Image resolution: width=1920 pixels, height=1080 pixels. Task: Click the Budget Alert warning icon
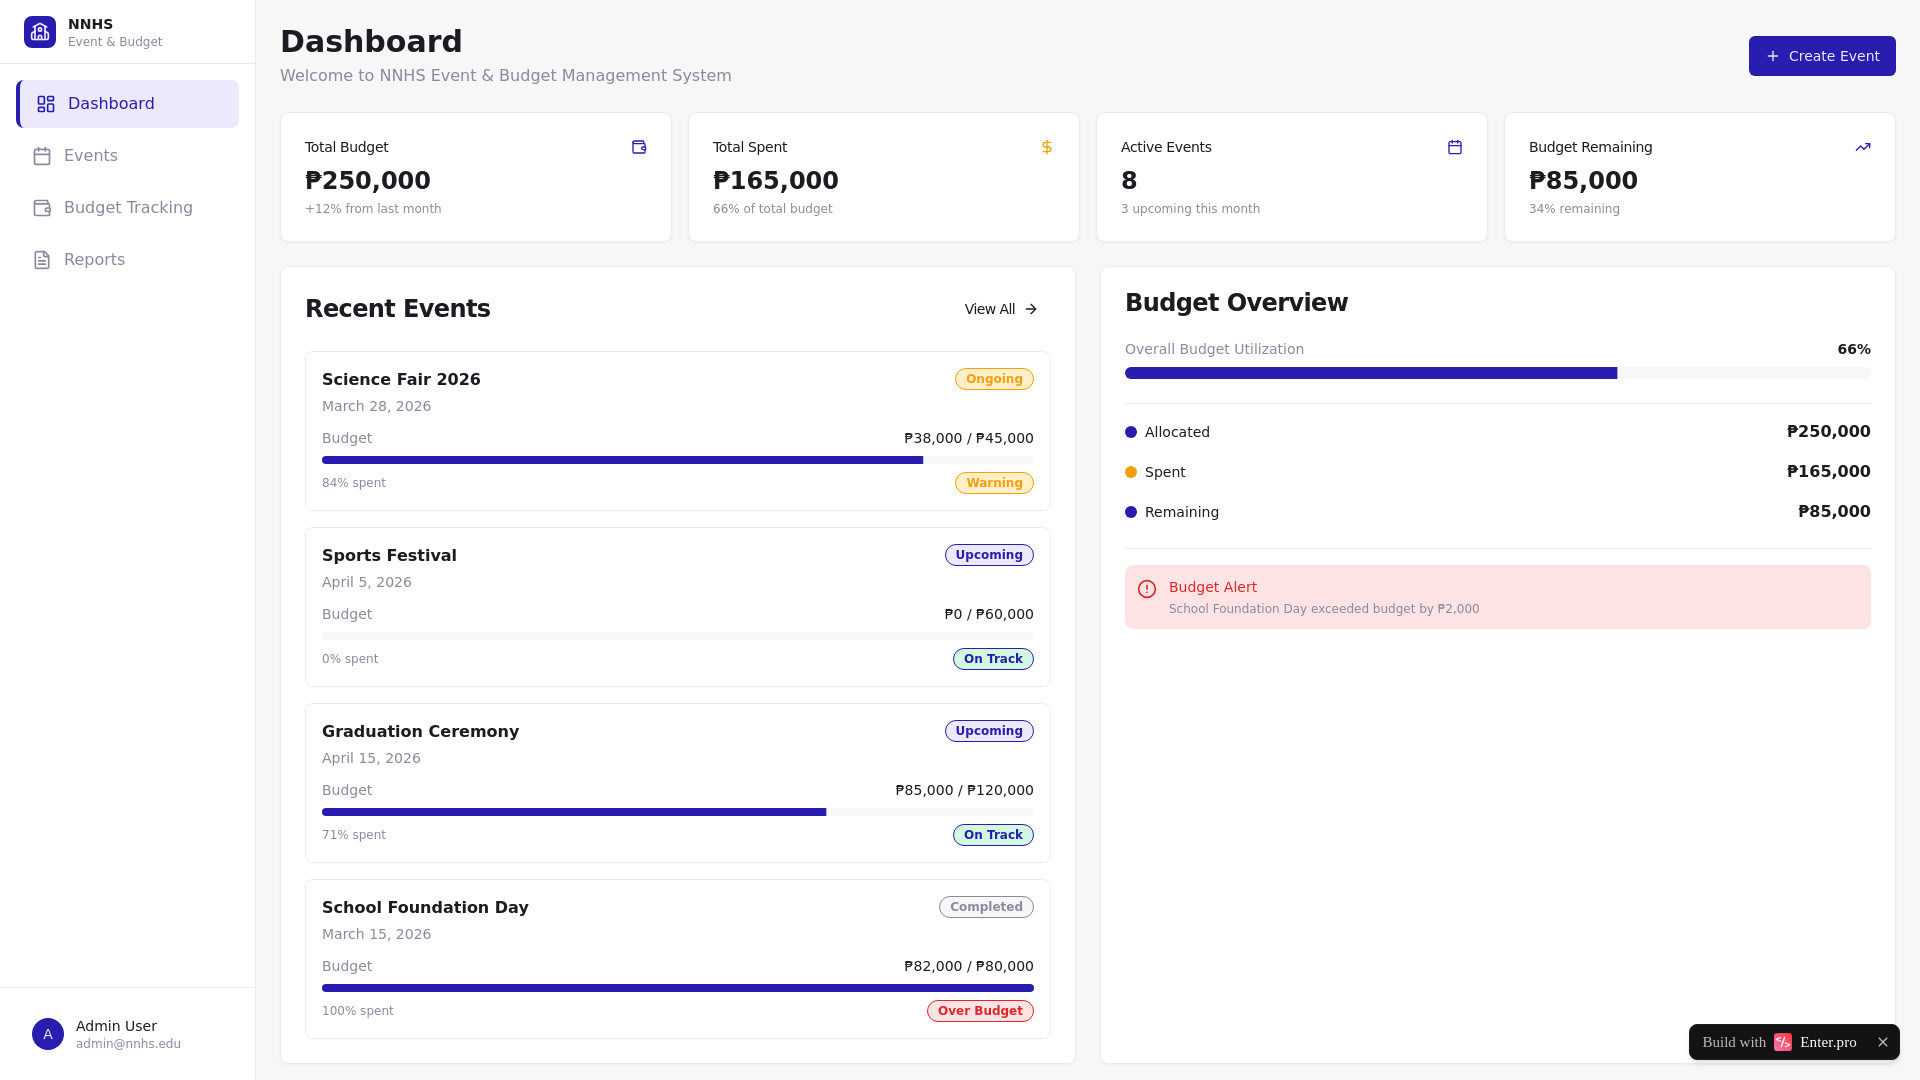coord(1147,589)
